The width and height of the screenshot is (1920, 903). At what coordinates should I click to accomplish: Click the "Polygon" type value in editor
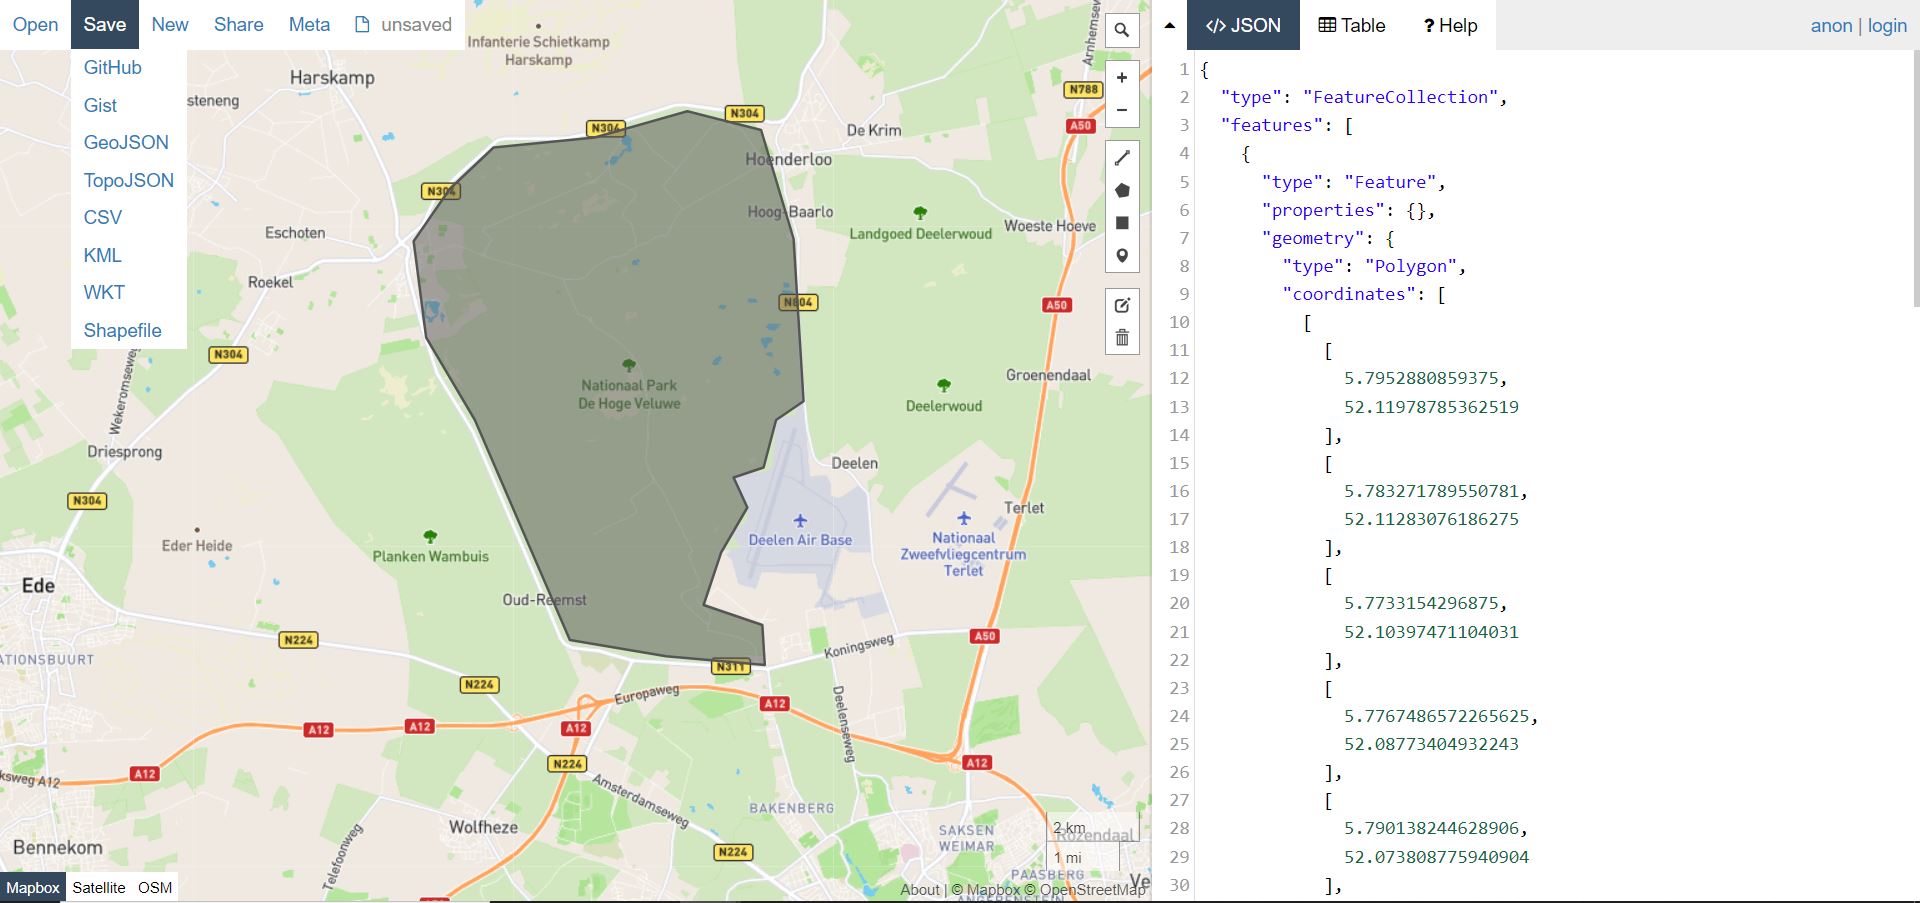(1410, 266)
